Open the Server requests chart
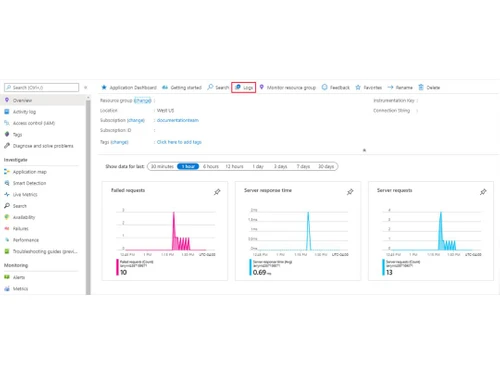 pos(431,231)
